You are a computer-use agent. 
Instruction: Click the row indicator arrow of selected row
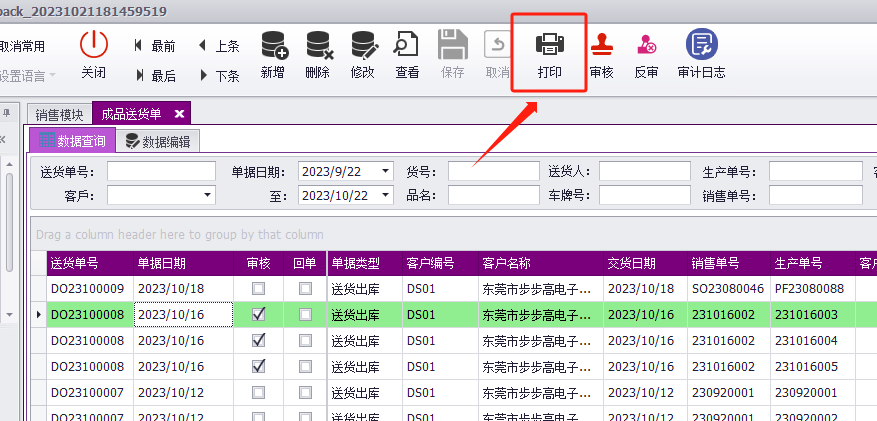tap(39, 315)
